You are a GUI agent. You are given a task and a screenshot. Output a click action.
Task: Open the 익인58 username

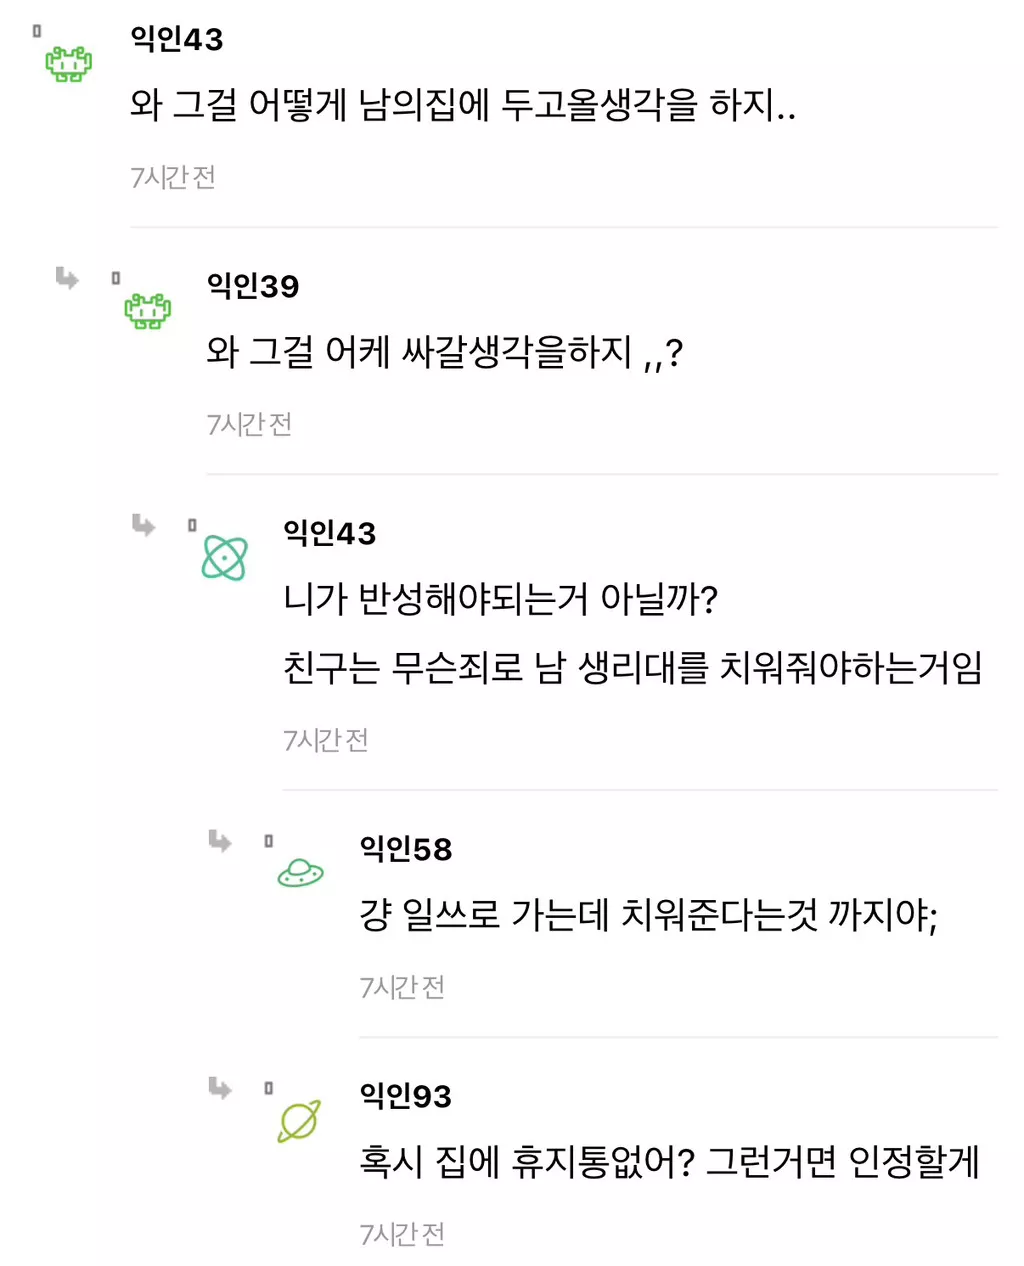[406, 849]
